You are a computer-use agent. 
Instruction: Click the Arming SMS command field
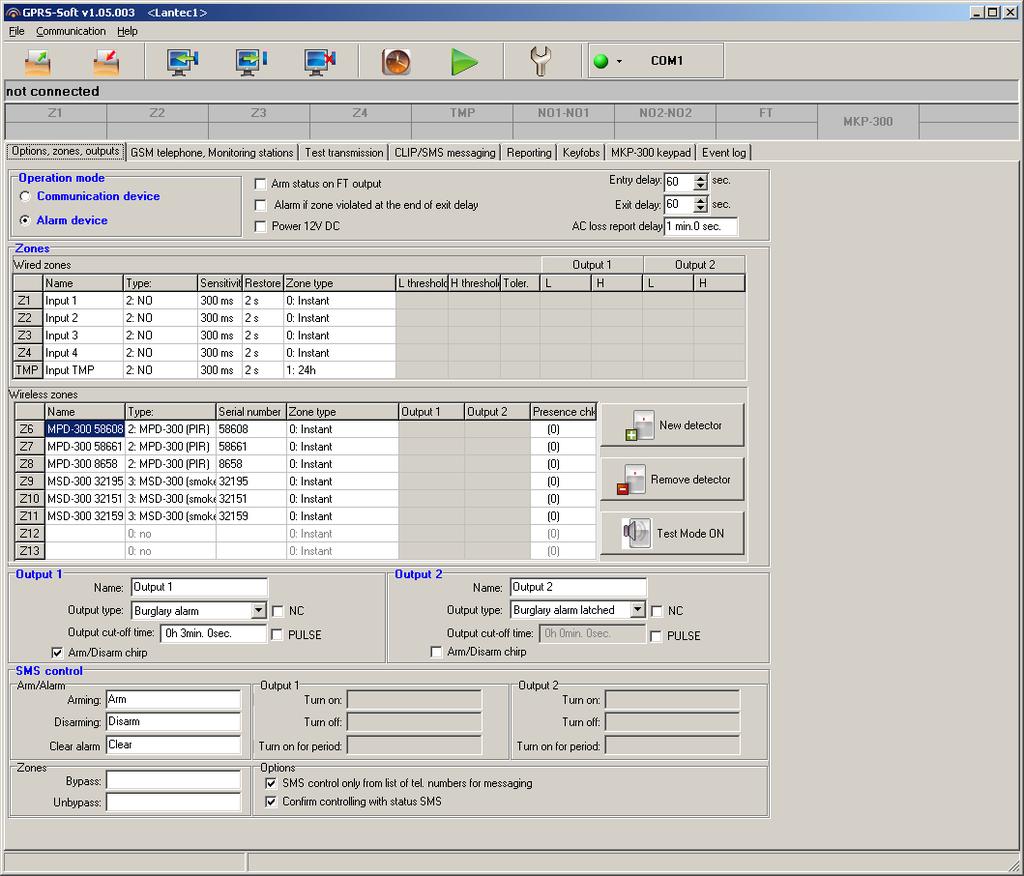173,700
